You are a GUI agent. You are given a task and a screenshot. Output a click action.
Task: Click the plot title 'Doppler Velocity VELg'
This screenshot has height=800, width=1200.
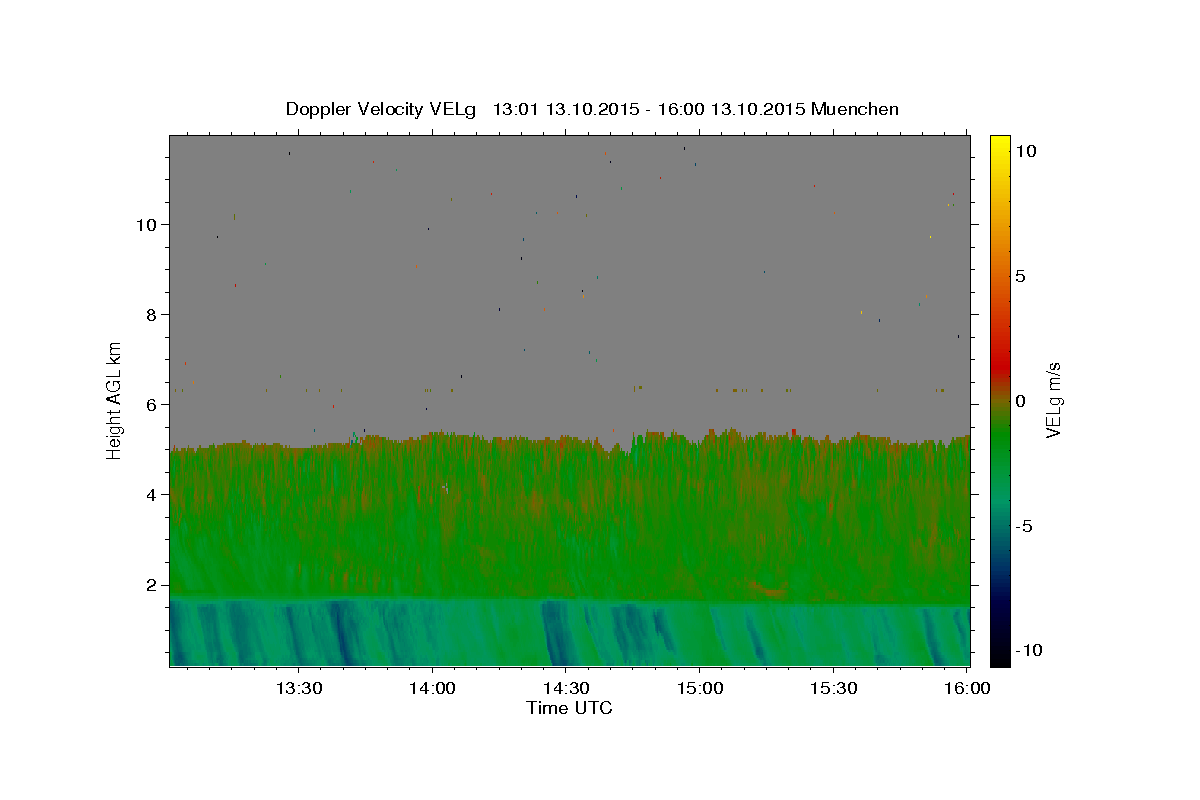tap(383, 109)
